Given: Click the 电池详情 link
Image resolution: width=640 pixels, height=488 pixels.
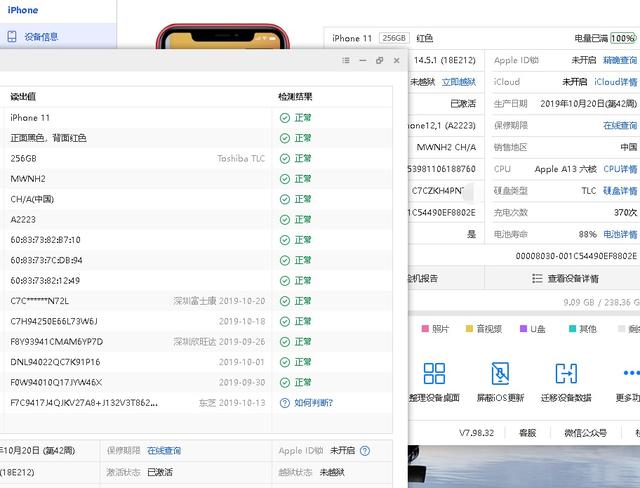Looking at the screenshot, I should [619, 234].
